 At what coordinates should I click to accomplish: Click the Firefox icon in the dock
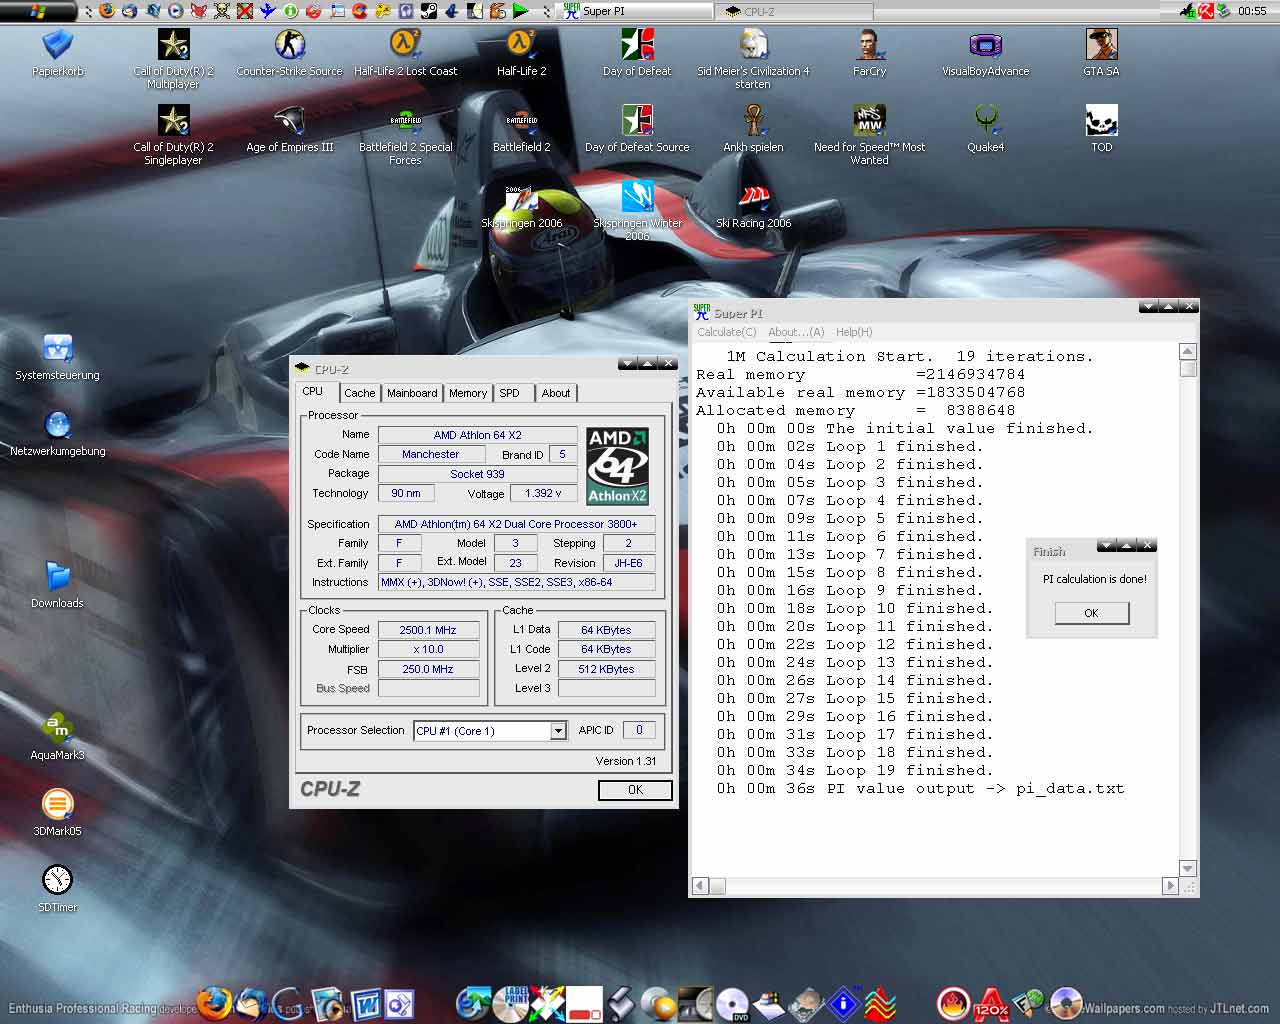click(213, 1002)
